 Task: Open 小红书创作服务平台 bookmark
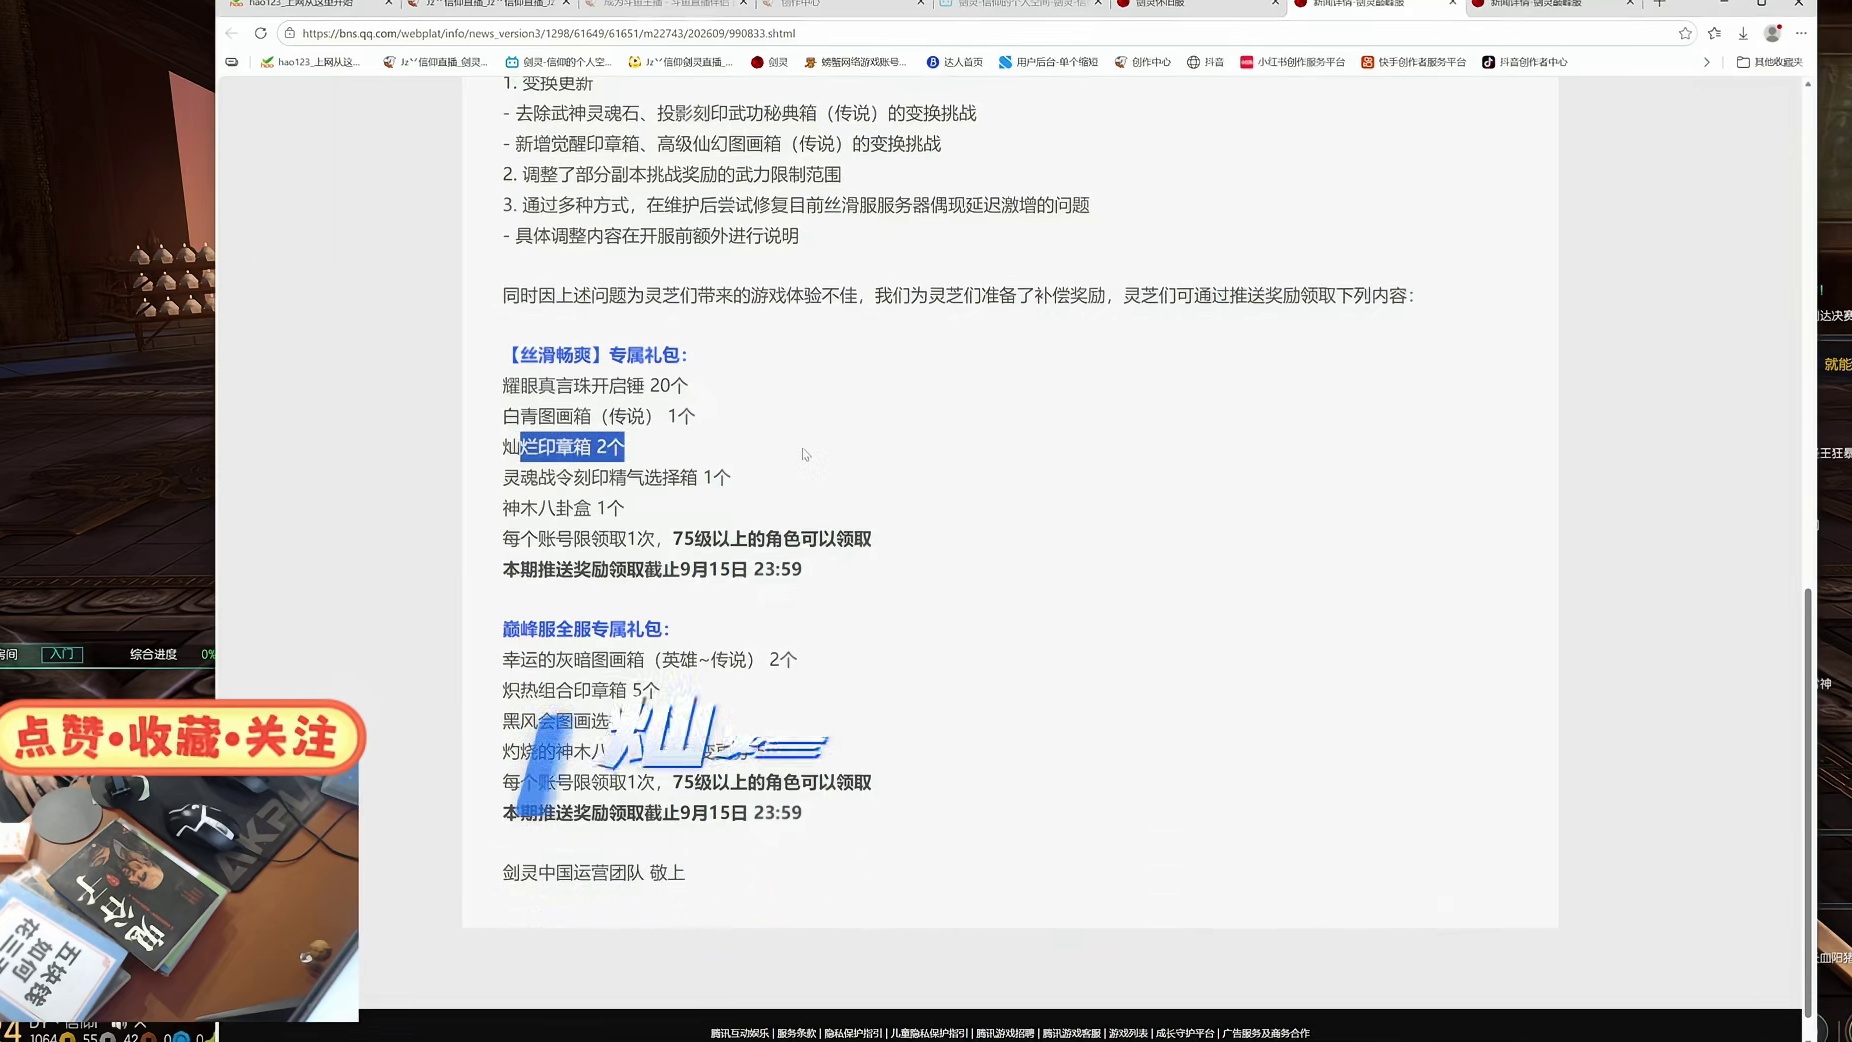point(1292,62)
